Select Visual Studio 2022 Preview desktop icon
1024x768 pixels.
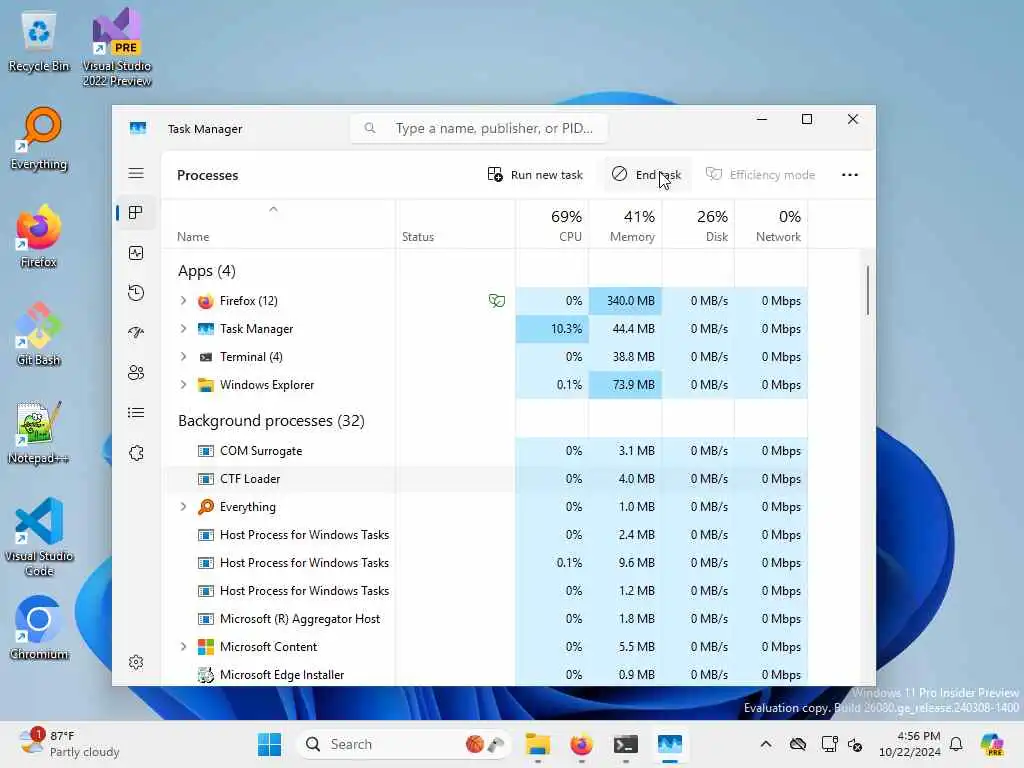point(117,48)
